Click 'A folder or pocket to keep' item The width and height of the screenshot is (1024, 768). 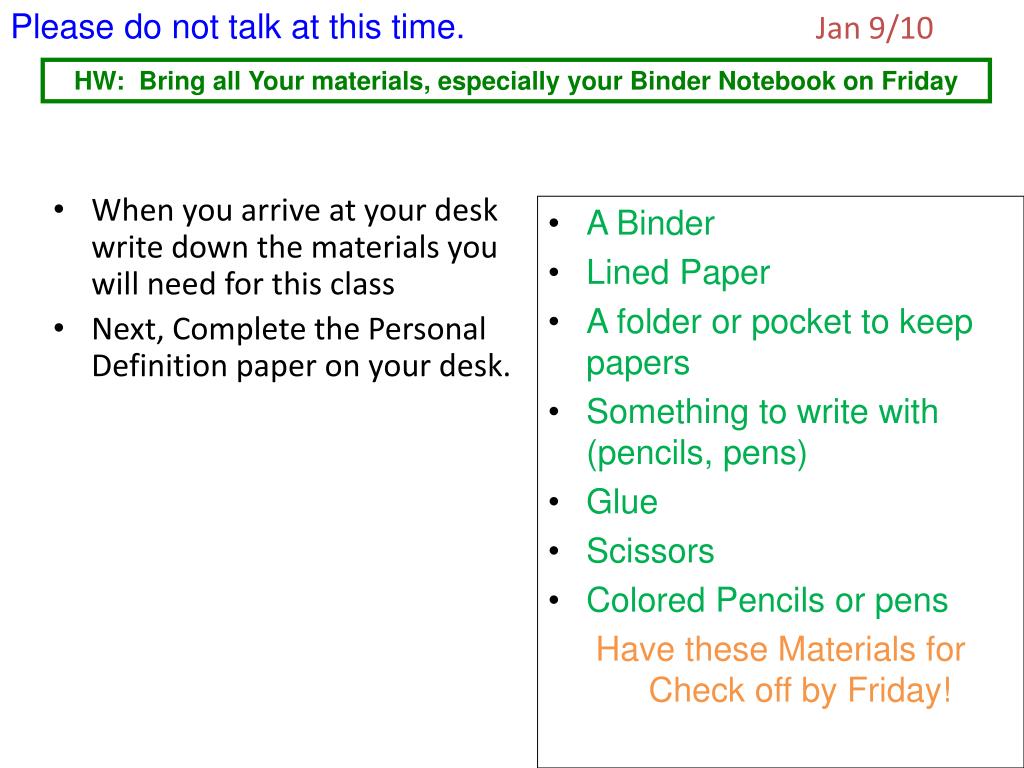[x=780, y=323]
